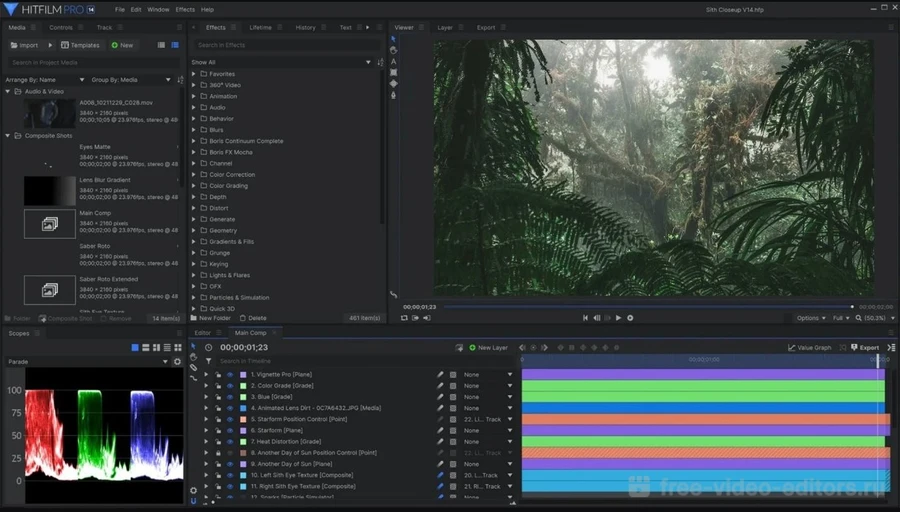Toggle the lock on the Starform layer
The width and height of the screenshot is (900, 512).
pyautogui.click(x=218, y=430)
